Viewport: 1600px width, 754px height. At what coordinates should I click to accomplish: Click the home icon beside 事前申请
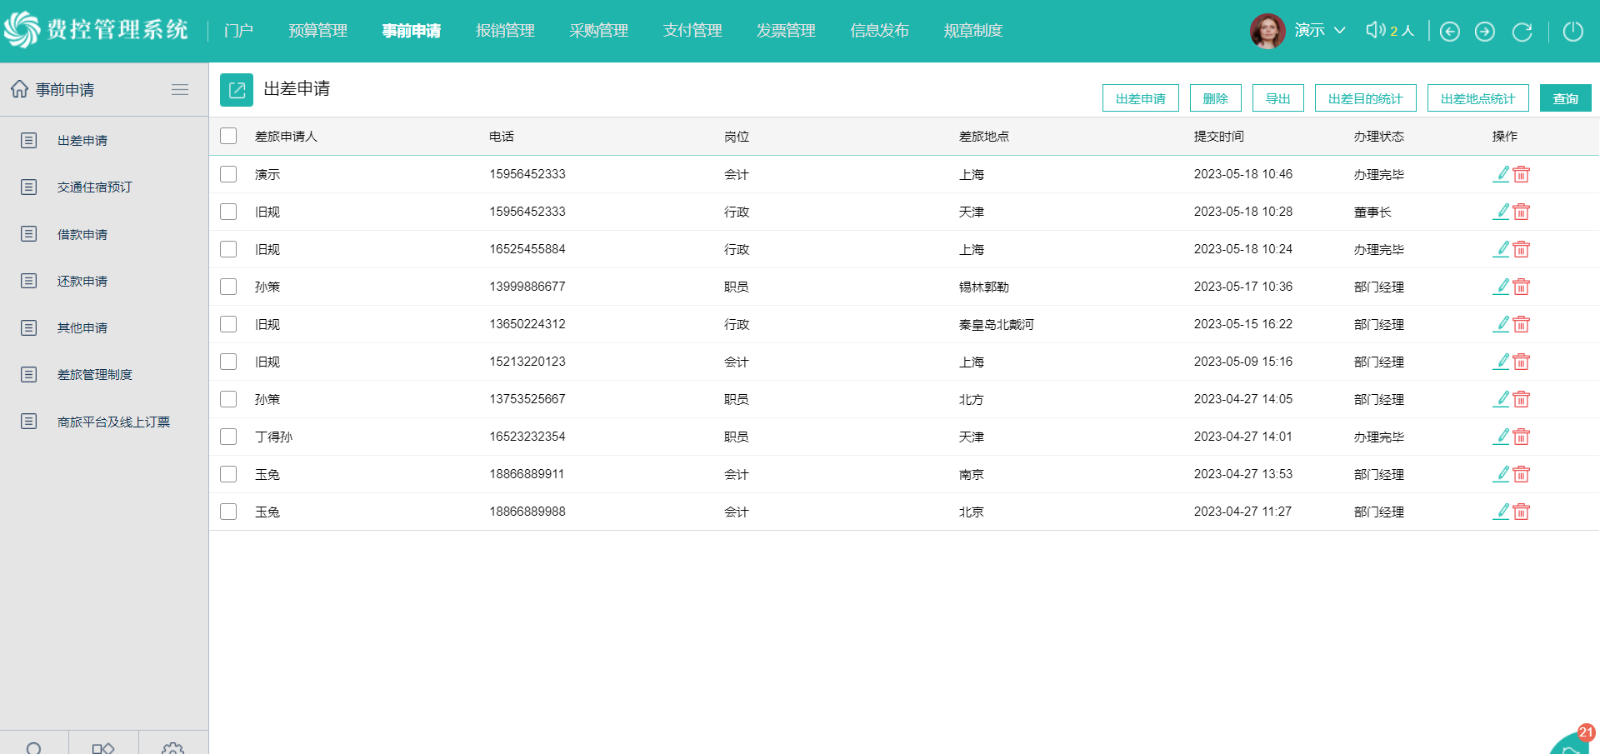19,89
